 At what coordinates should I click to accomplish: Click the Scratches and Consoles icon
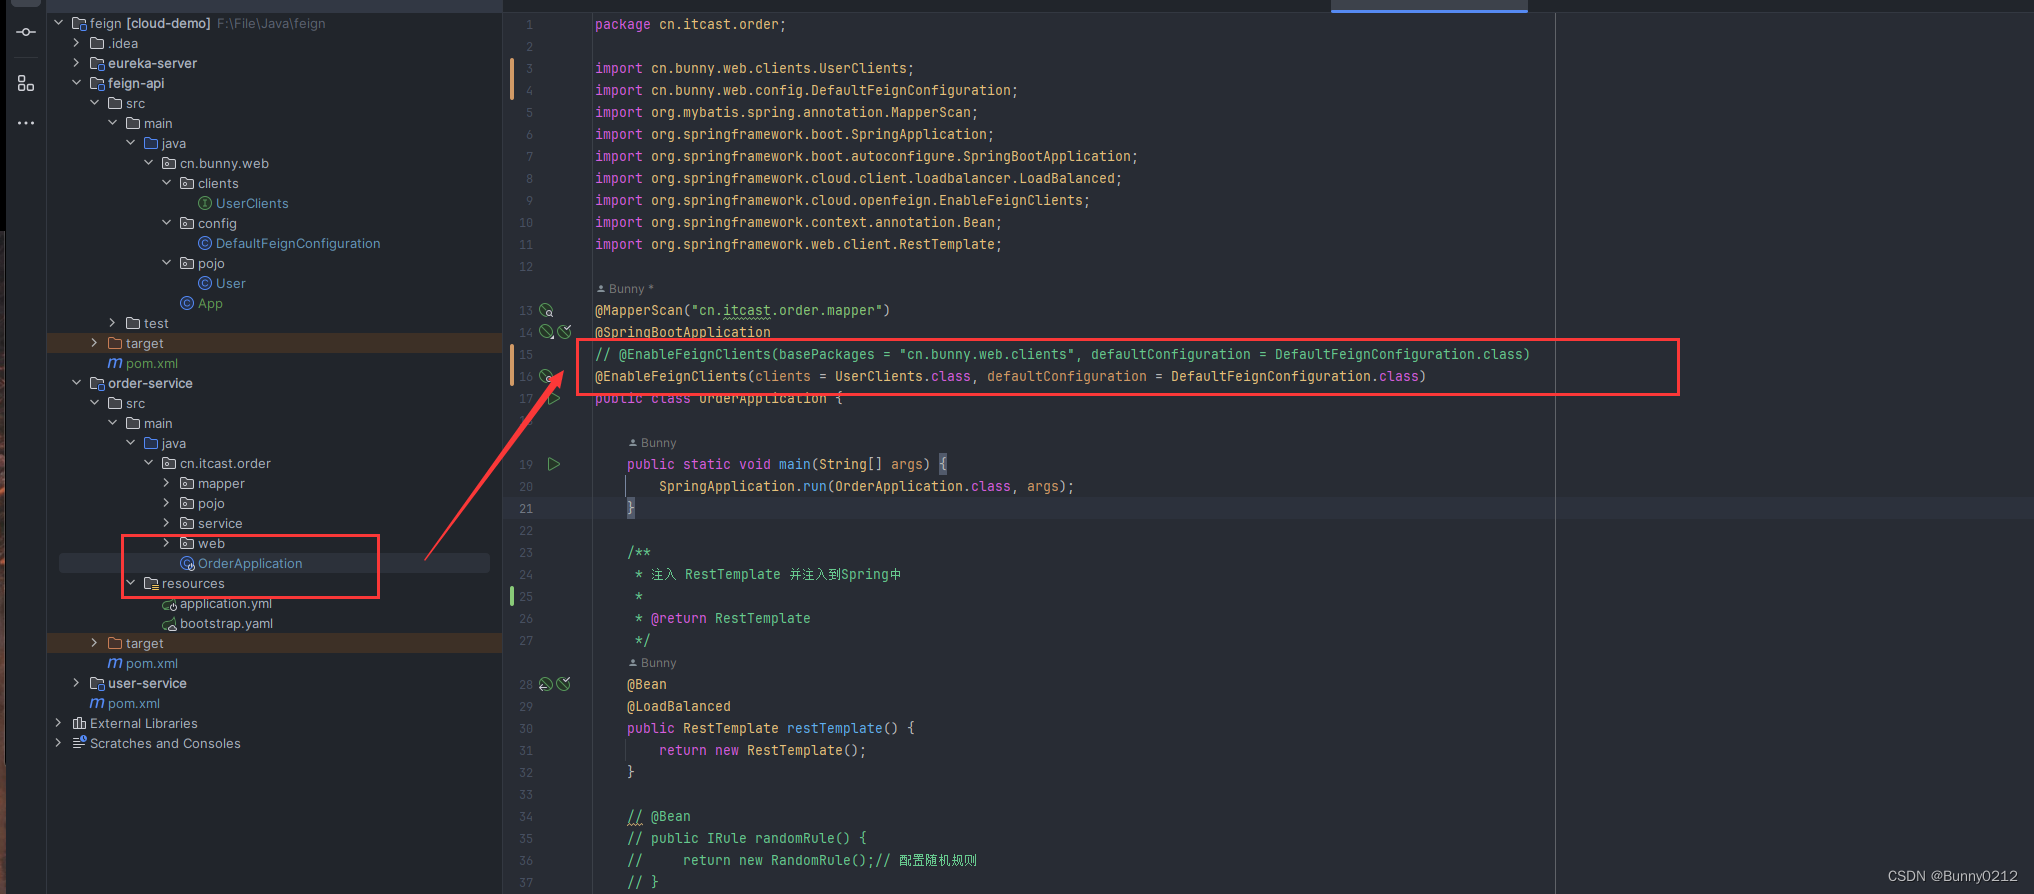pyautogui.click(x=79, y=743)
